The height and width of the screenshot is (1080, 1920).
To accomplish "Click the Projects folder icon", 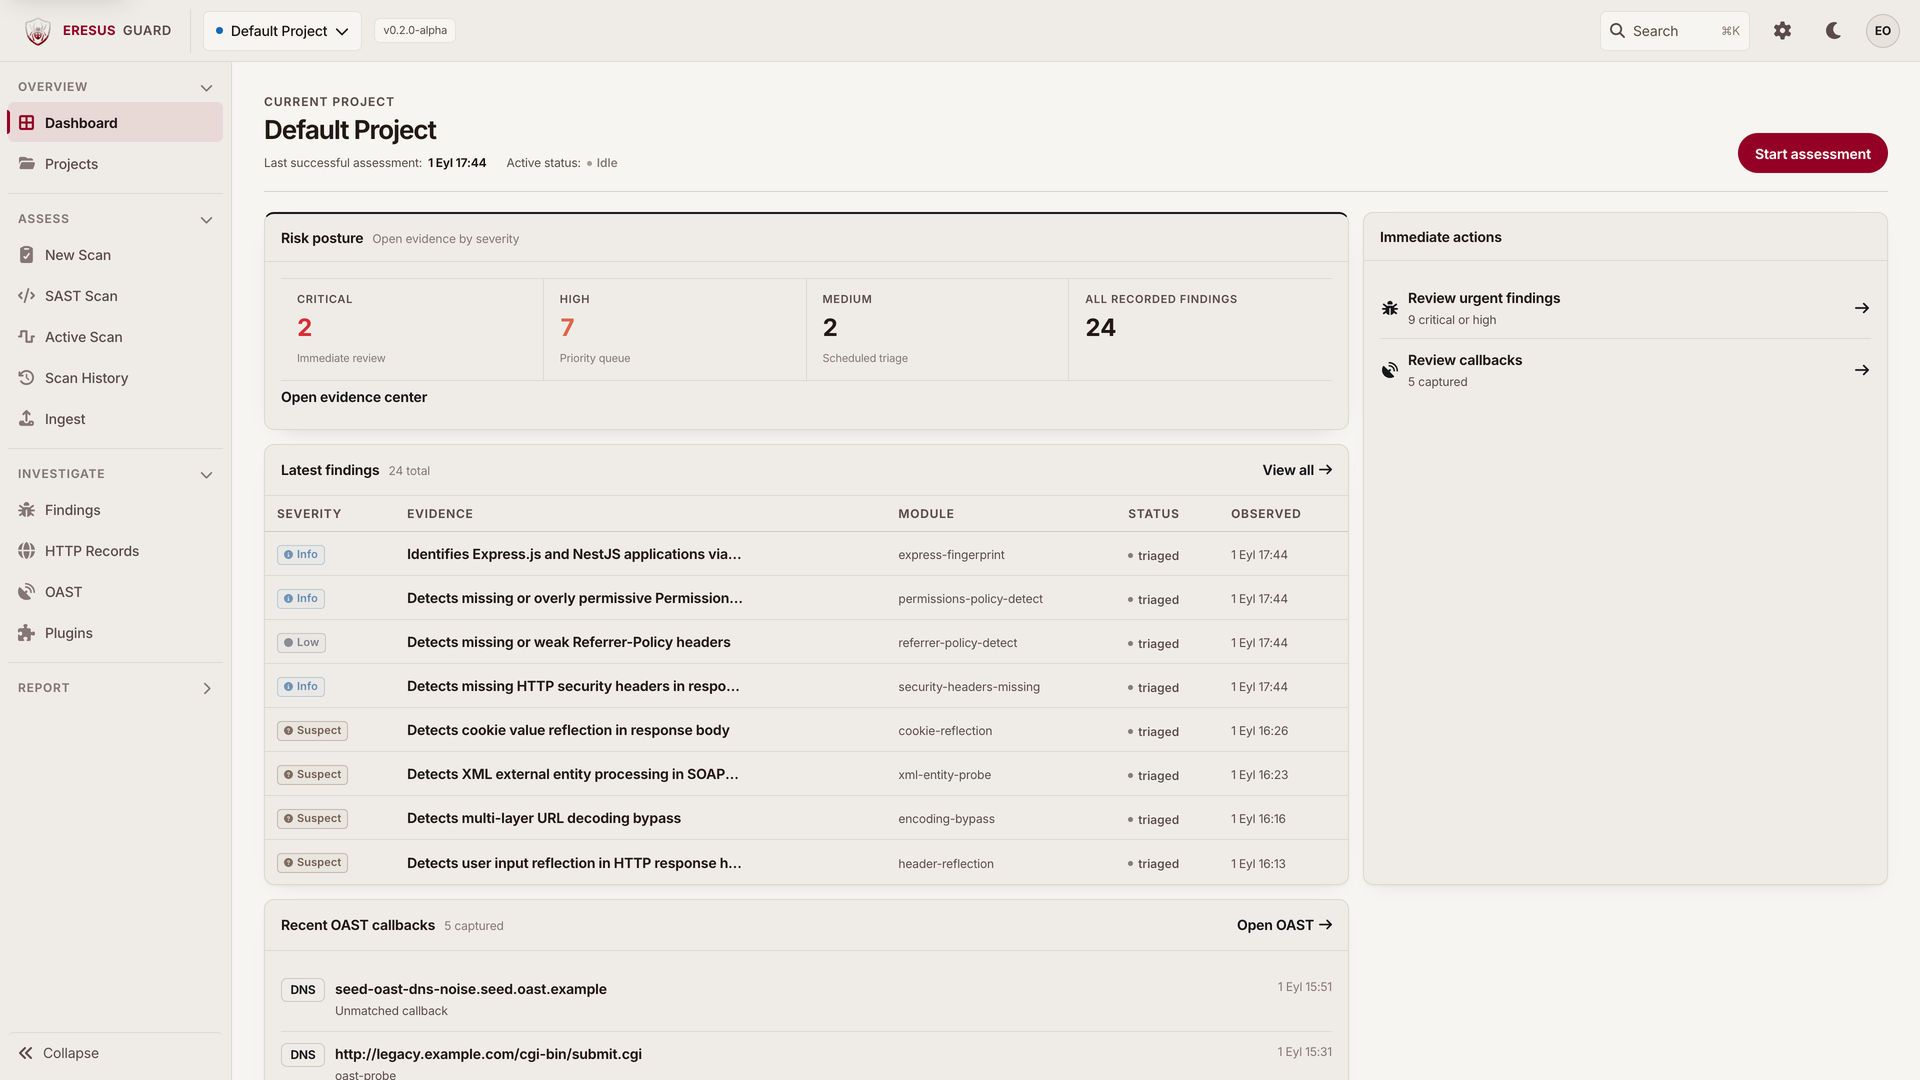I will (27, 164).
